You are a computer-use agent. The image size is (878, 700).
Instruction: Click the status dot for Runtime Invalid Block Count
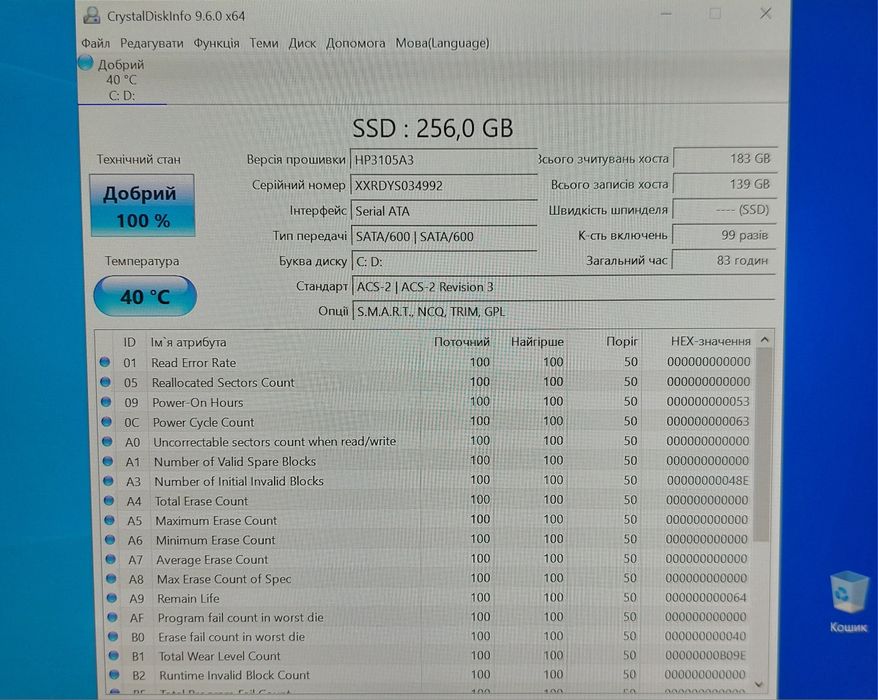114,674
